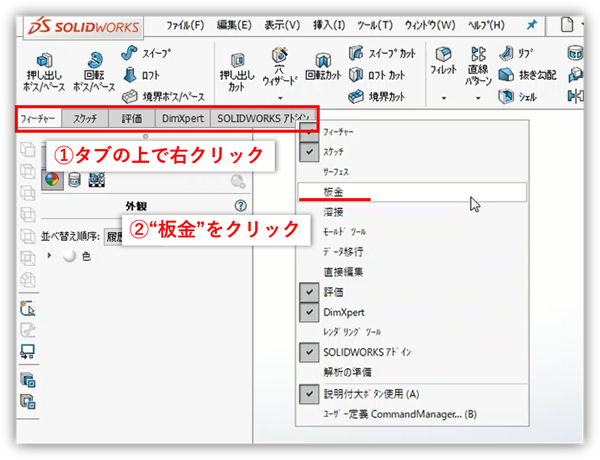This screenshot has height=460, width=600.
Task: Select the ロフトカット tool
Action: [377, 75]
